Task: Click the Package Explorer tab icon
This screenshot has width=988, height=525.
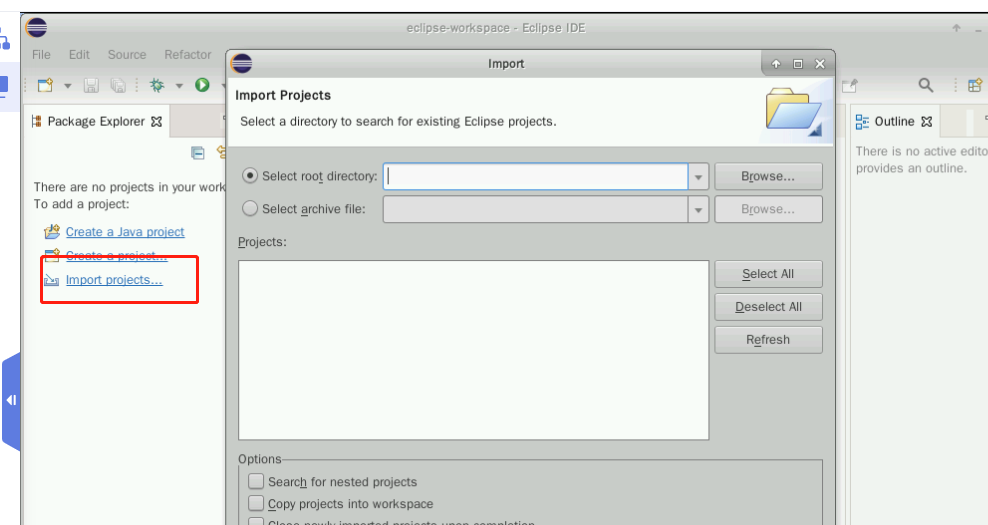Action: coord(37,121)
